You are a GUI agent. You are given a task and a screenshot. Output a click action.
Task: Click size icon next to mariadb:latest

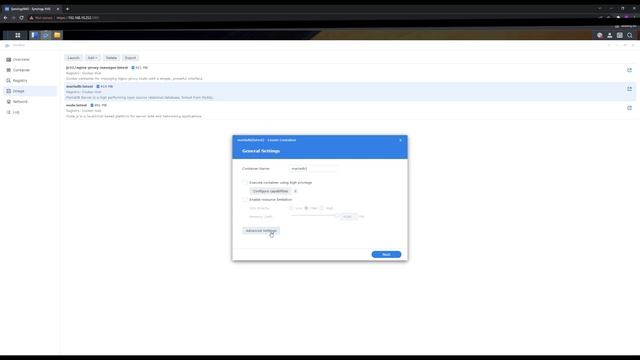[98, 87]
